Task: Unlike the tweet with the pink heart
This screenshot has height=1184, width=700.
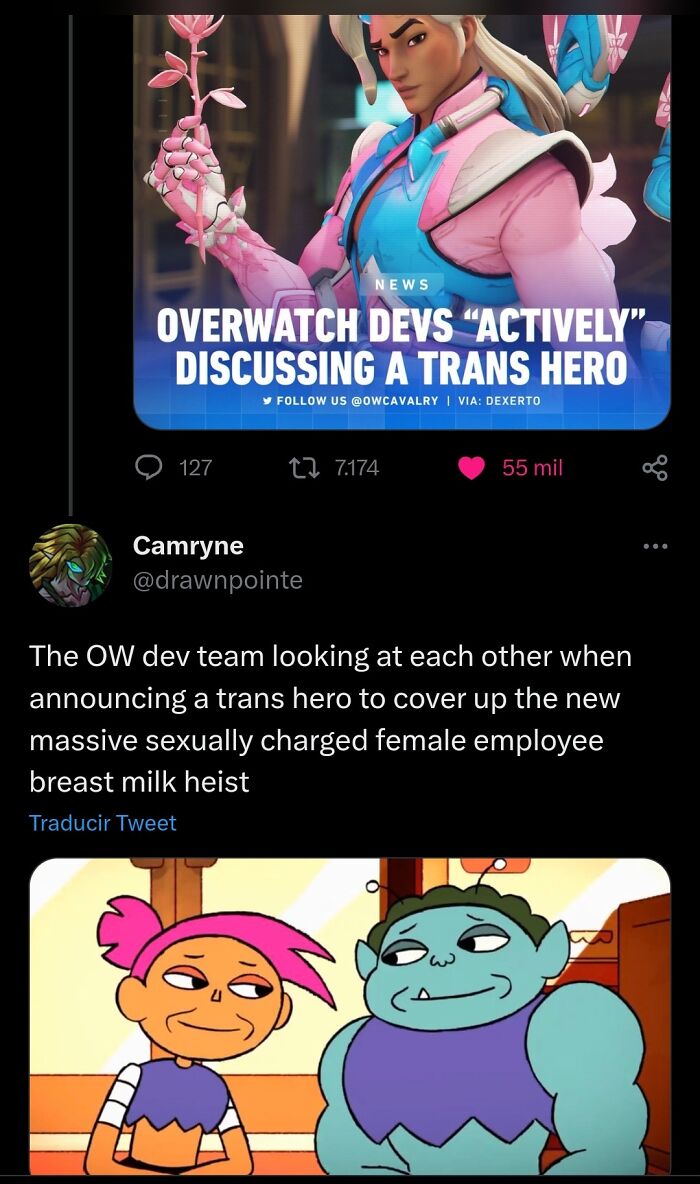Action: click(471, 468)
